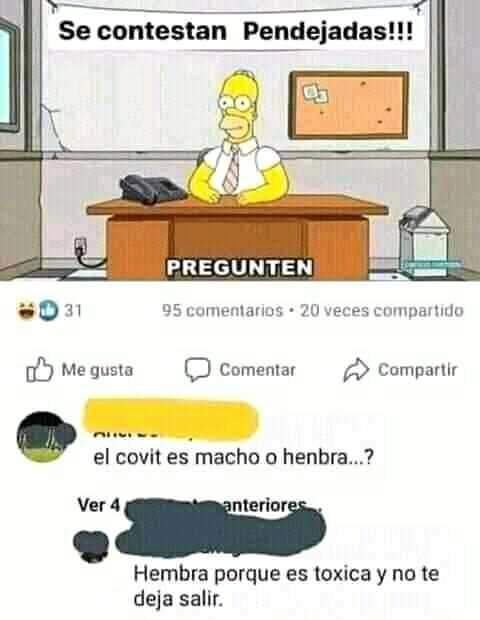This screenshot has width=480, height=620.
Task: Open the reactions count 31
Action: coord(73,311)
